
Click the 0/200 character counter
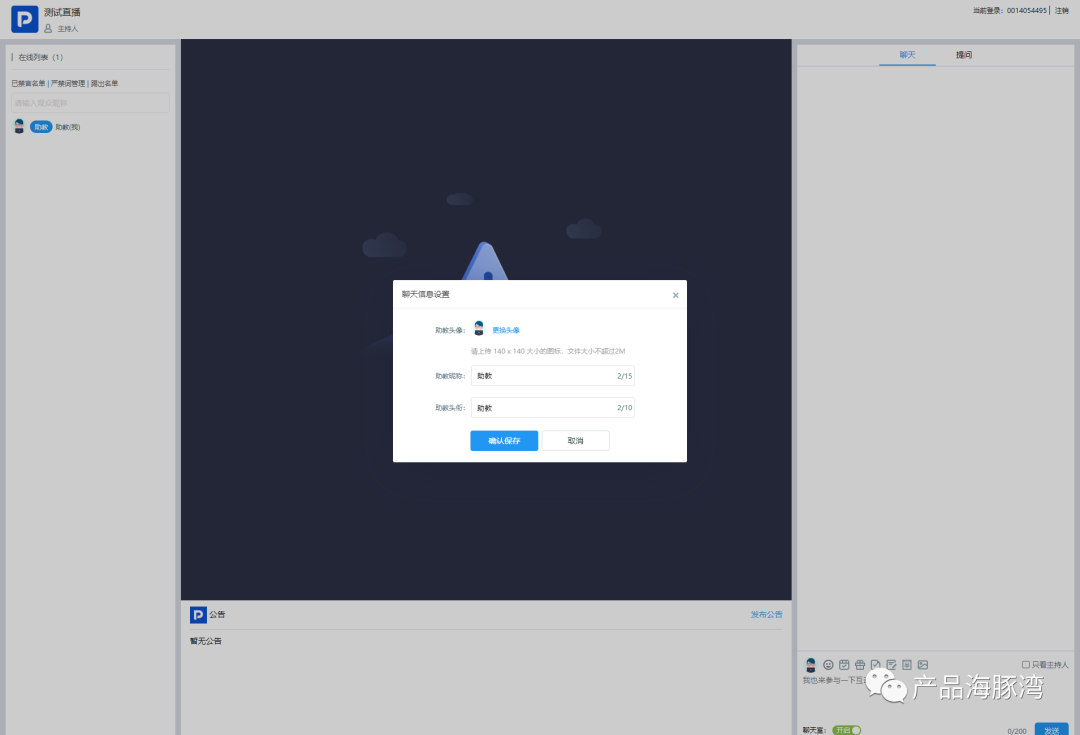pos(1017,731)
